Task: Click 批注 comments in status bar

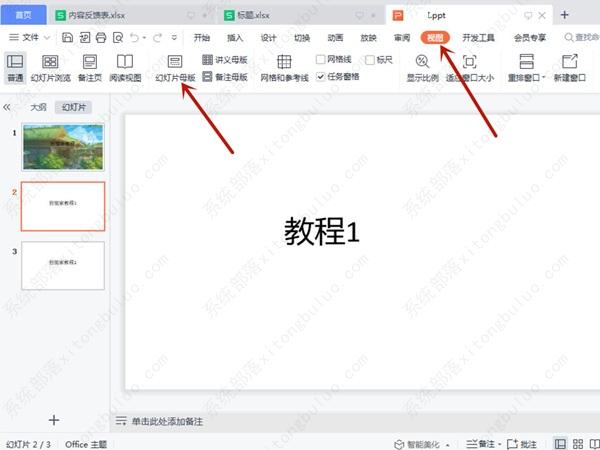Action: pos(522,444)
